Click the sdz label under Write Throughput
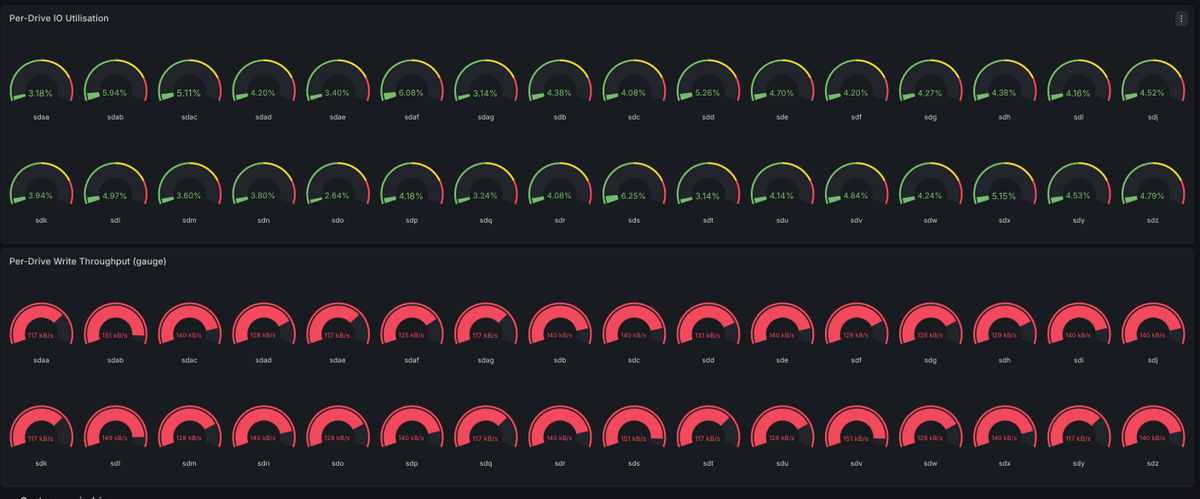1200x499 pixels. tap(1153, 464)
